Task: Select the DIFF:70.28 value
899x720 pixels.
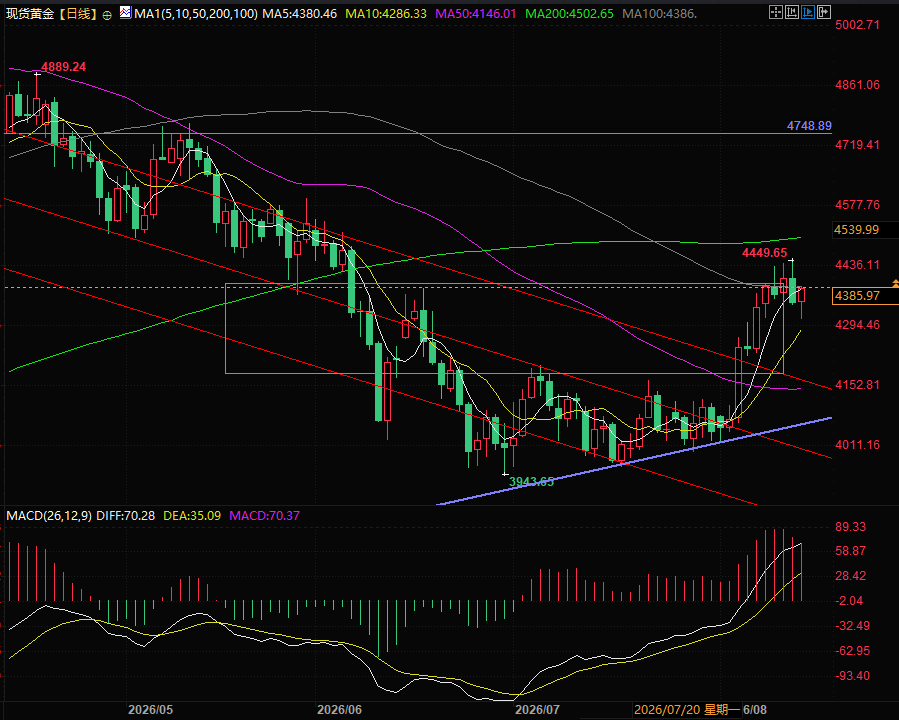Action: pyautogui.click(x=126, y=515)
